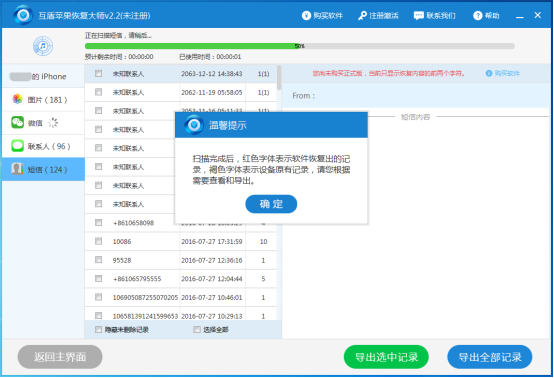Select the iPhone device entry
Image resolution: width=554 pixels, height=378 pixels.
pos(43,76)
